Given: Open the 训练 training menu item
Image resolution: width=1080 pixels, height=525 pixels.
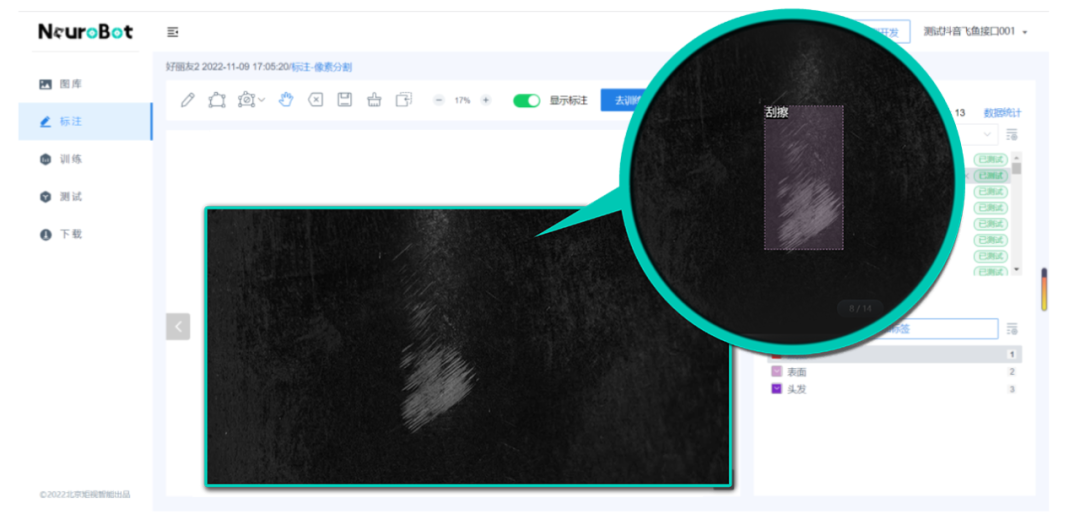Looking at the screenshot, I should point(85,159).
